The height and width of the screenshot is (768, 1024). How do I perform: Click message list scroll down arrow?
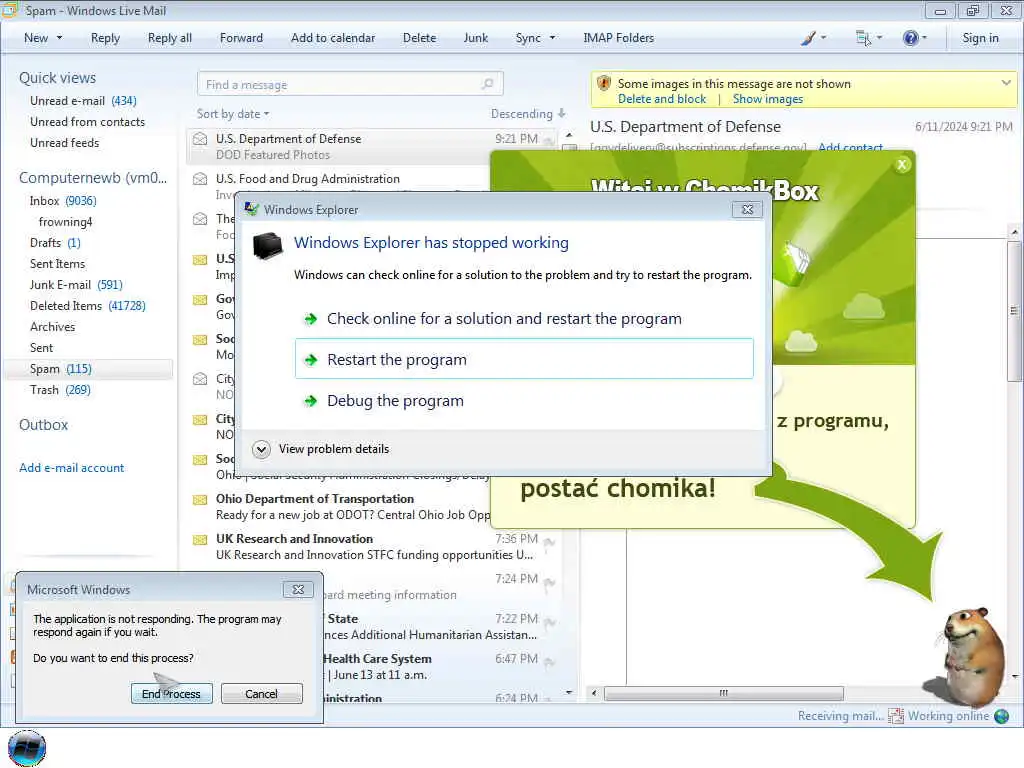(x=569, y=692)
